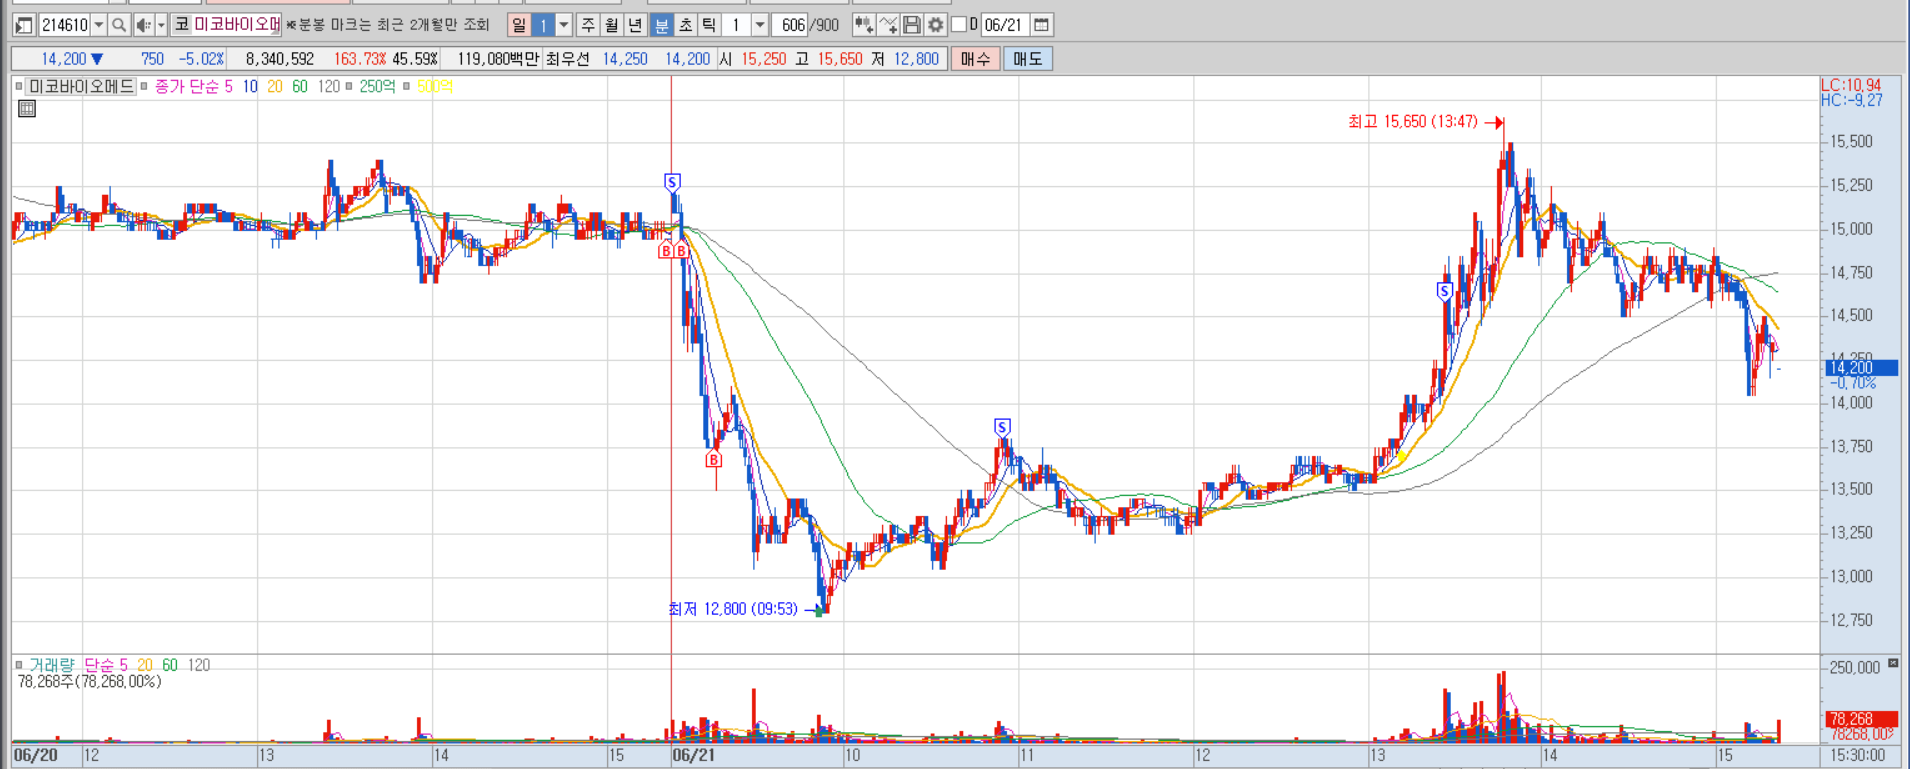Select 분 (minute) chart period
The image size is (1910, 769).
pos(662,25)
